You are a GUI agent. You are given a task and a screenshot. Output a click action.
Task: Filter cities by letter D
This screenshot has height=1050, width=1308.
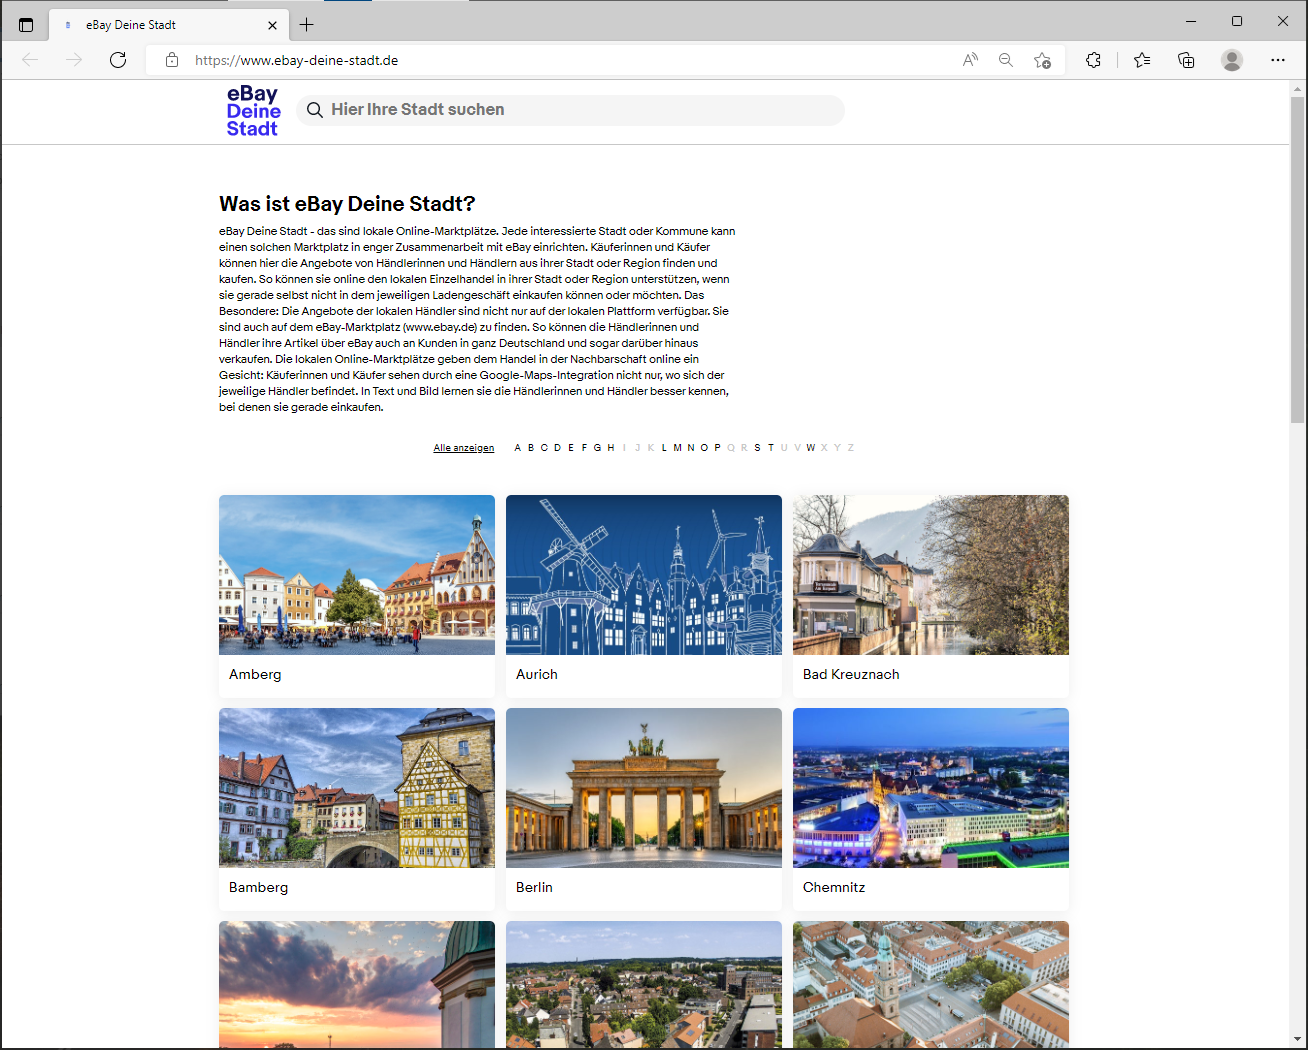(x=558, y=448)
